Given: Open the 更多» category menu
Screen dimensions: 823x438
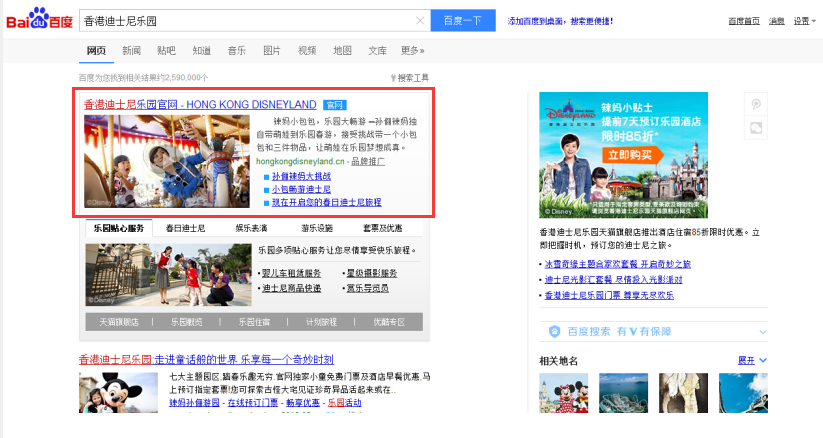Looking at the screenshot, I should [x=413, y=50].
